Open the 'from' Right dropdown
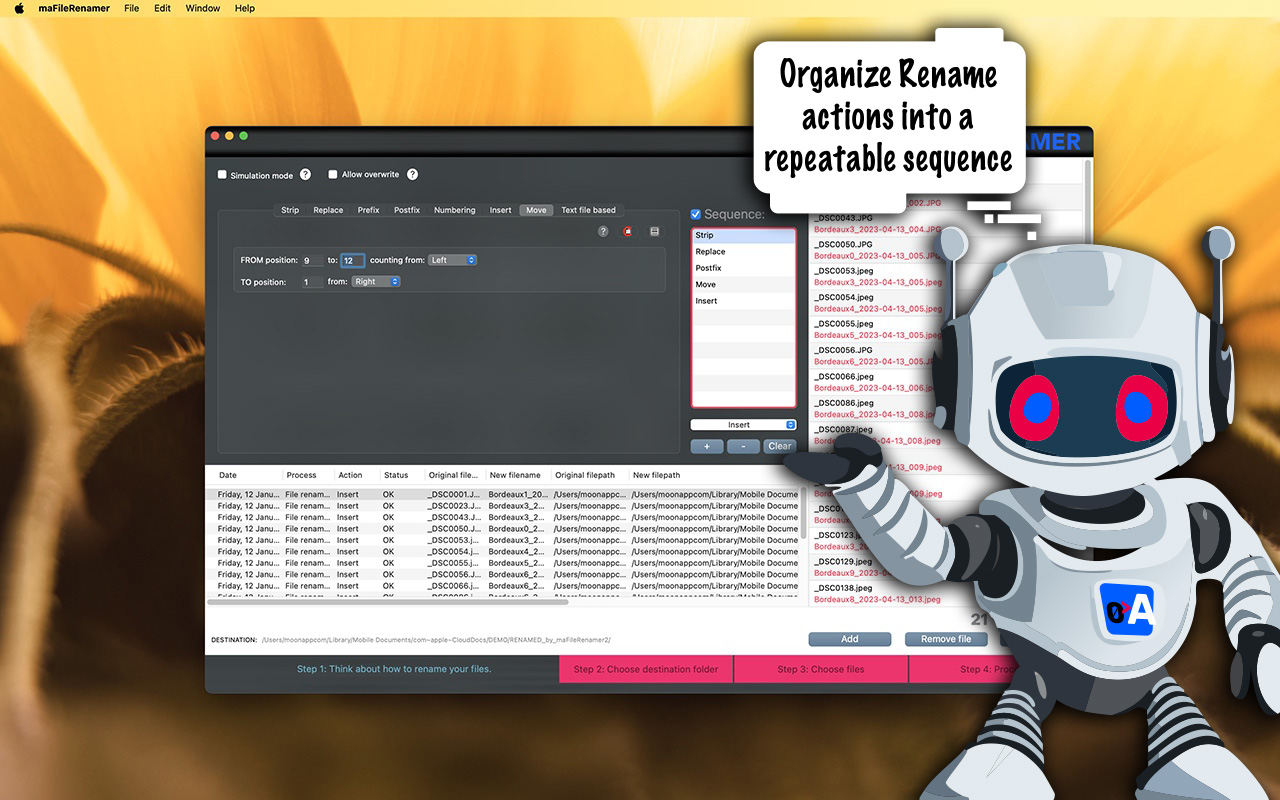The width and height of the screenshot is (1280, 800). (376, 282)
